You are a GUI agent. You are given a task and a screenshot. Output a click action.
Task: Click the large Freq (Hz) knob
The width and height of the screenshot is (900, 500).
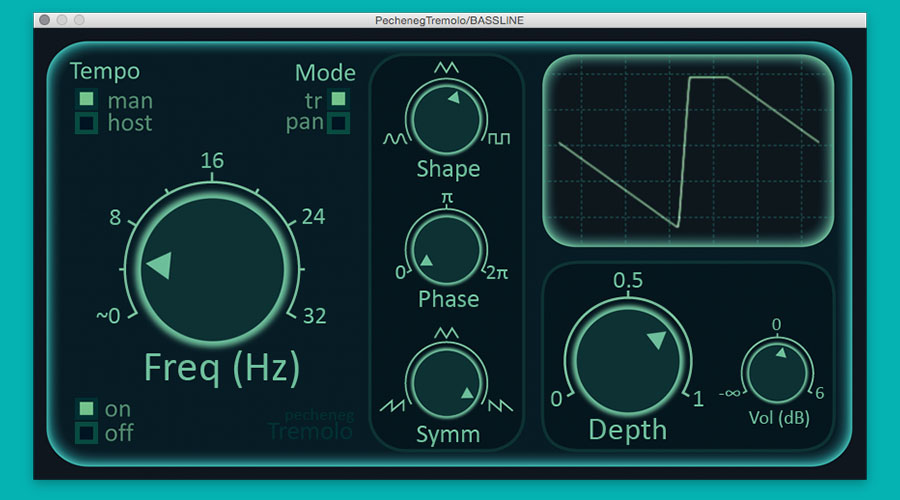211,269
